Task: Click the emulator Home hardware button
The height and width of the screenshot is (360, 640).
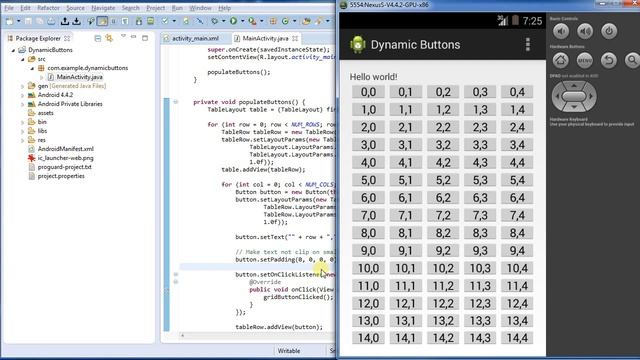Action: click(561, 60)
